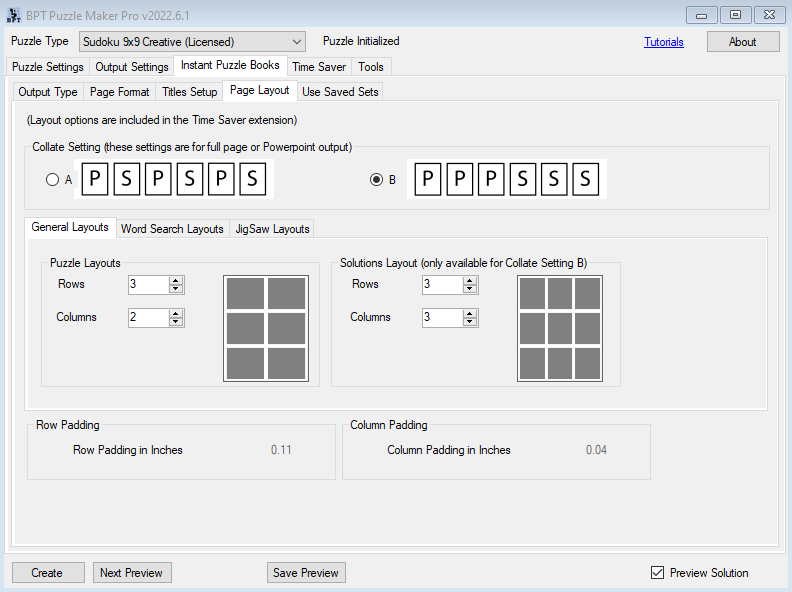Image resolution: width=792 pixels, height=592 pixels.
Task: Click the Next Preview button
Action: click(131, 572)
